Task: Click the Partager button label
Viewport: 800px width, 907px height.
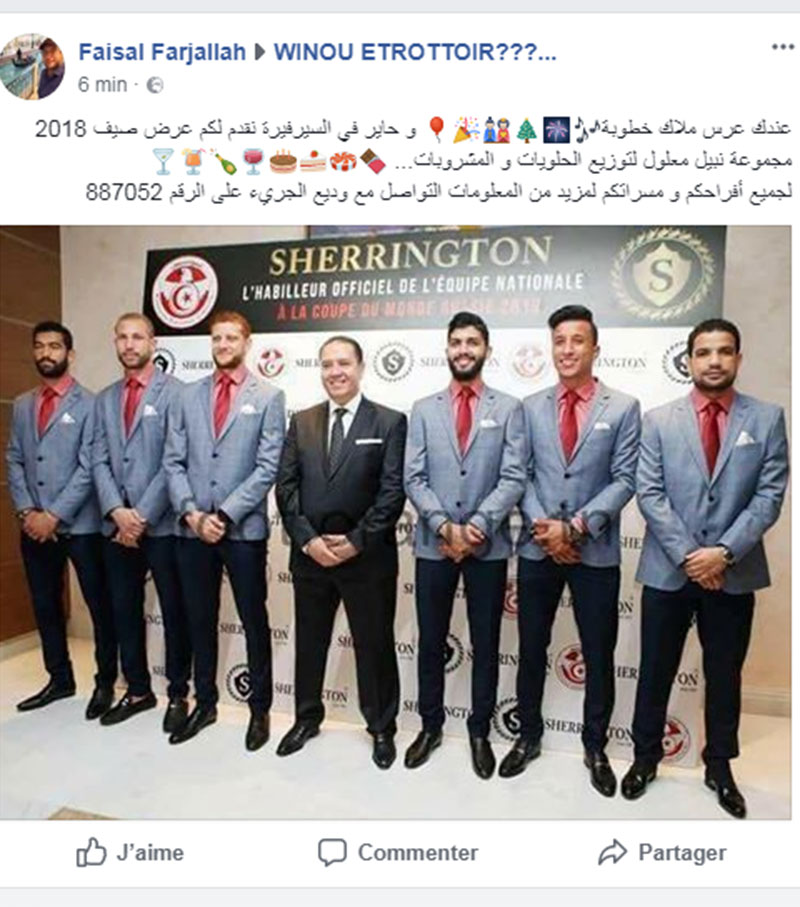Action: pyautogui.click(x=682, y=853)
